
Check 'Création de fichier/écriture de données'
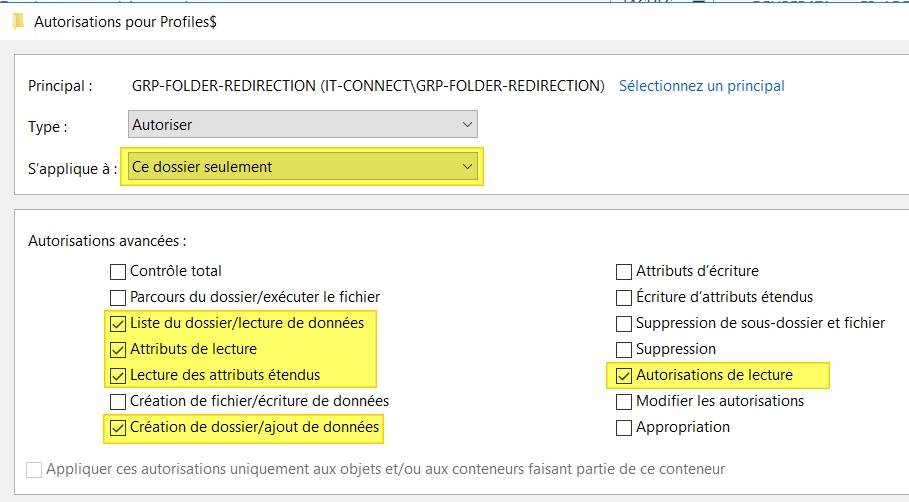118,401
